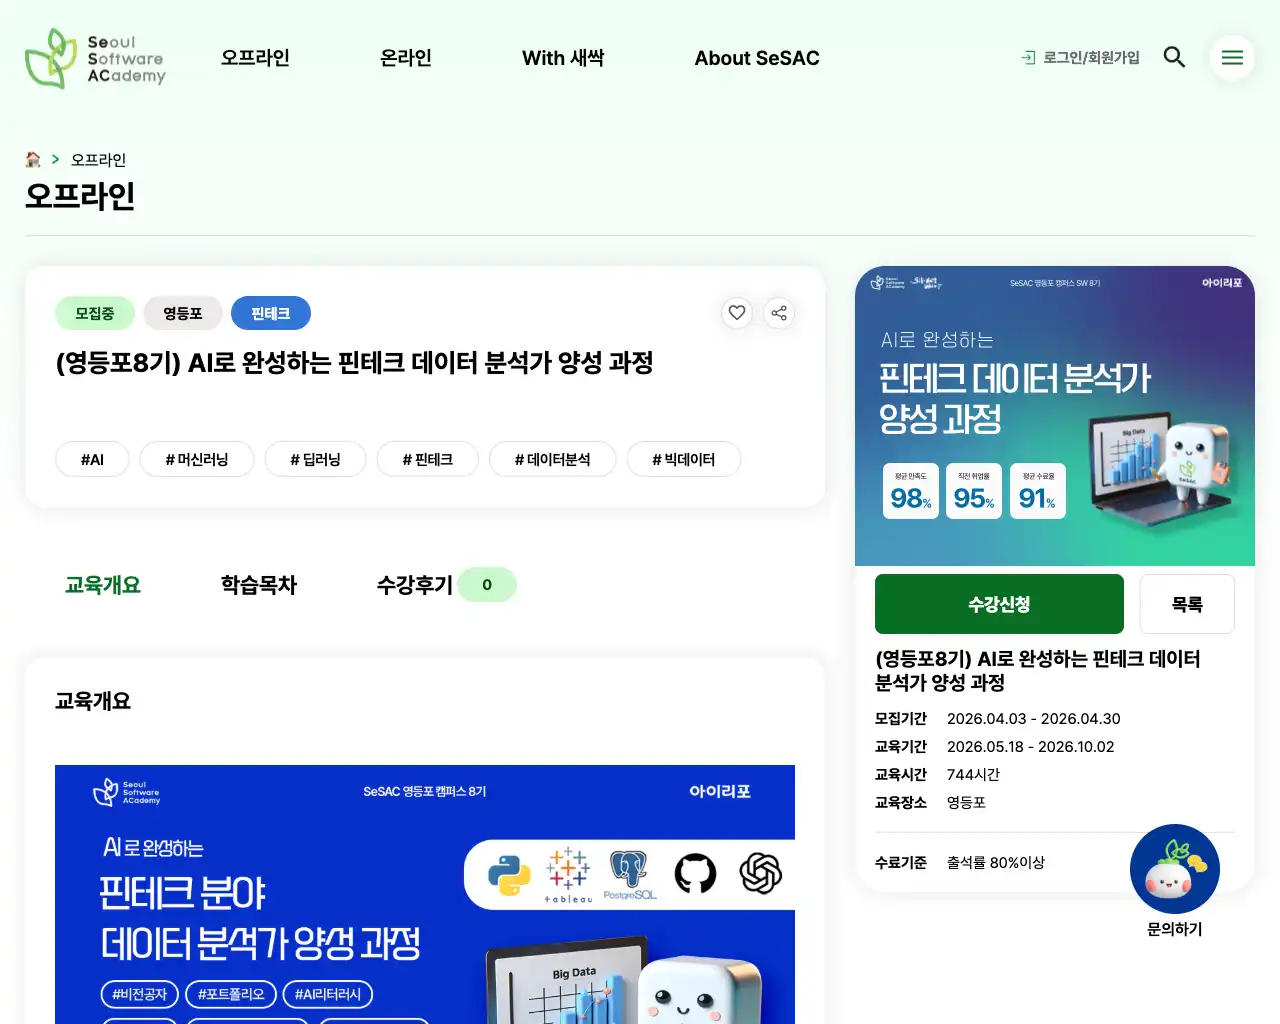The height and width of the screenshot is (1024, 1280).
Task: Click the 목록 button
Action: coord(1187,604)
